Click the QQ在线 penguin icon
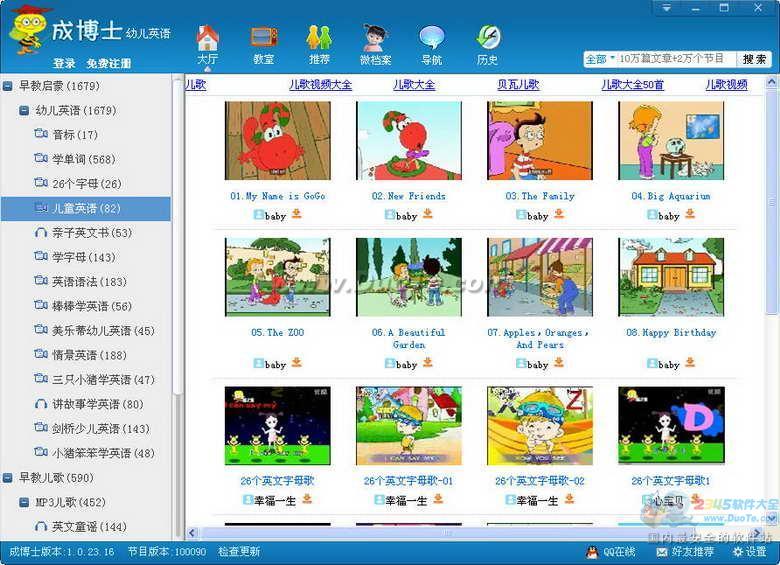Image resolution: width=780 pixels, height=565 pixels. pyautogui.click(x=591, y=552)
